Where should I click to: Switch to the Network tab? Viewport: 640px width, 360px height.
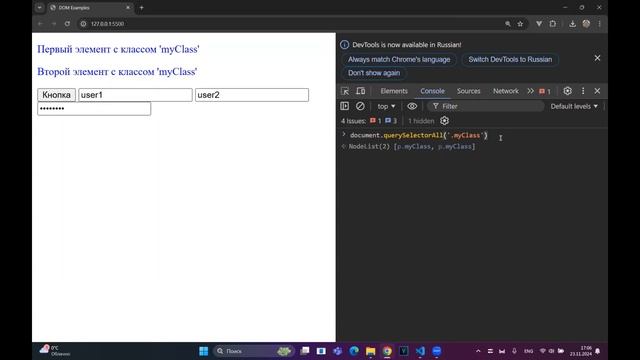point(505,91)
